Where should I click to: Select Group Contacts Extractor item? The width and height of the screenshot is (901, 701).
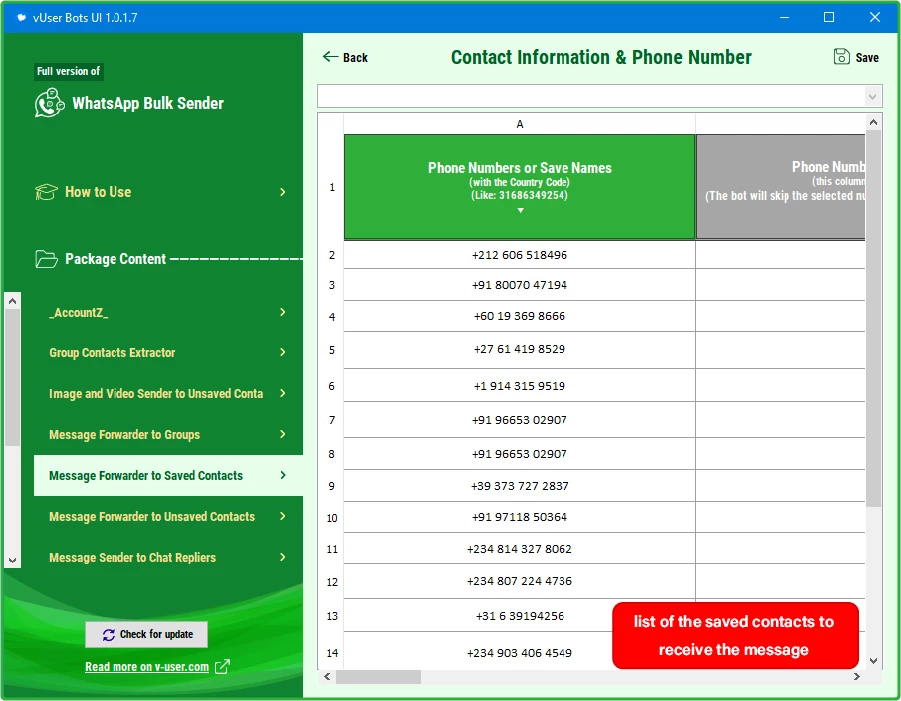168,352
